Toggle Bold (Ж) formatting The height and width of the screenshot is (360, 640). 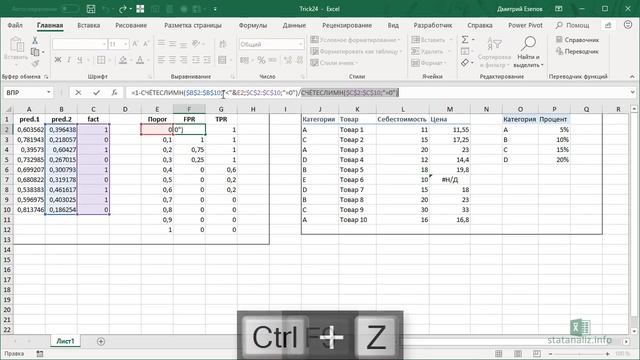pyautogui.click(x=58, y=60)
